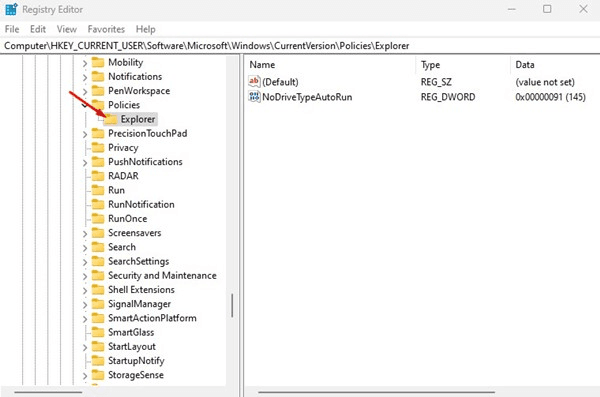
Task: Select the Explorer folder icon in tree
Action: click(111, 119)
